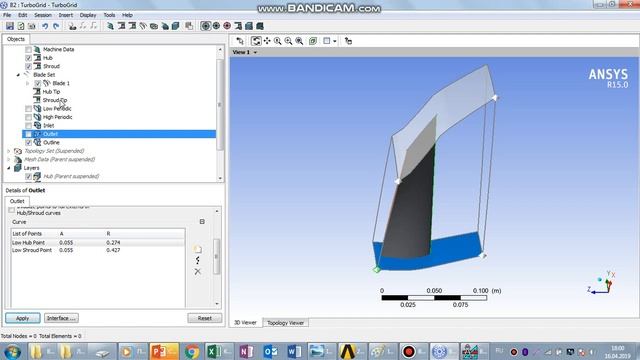Select the Low Shroud Point row
Screen dimensions: 640x360
point(98,250)
